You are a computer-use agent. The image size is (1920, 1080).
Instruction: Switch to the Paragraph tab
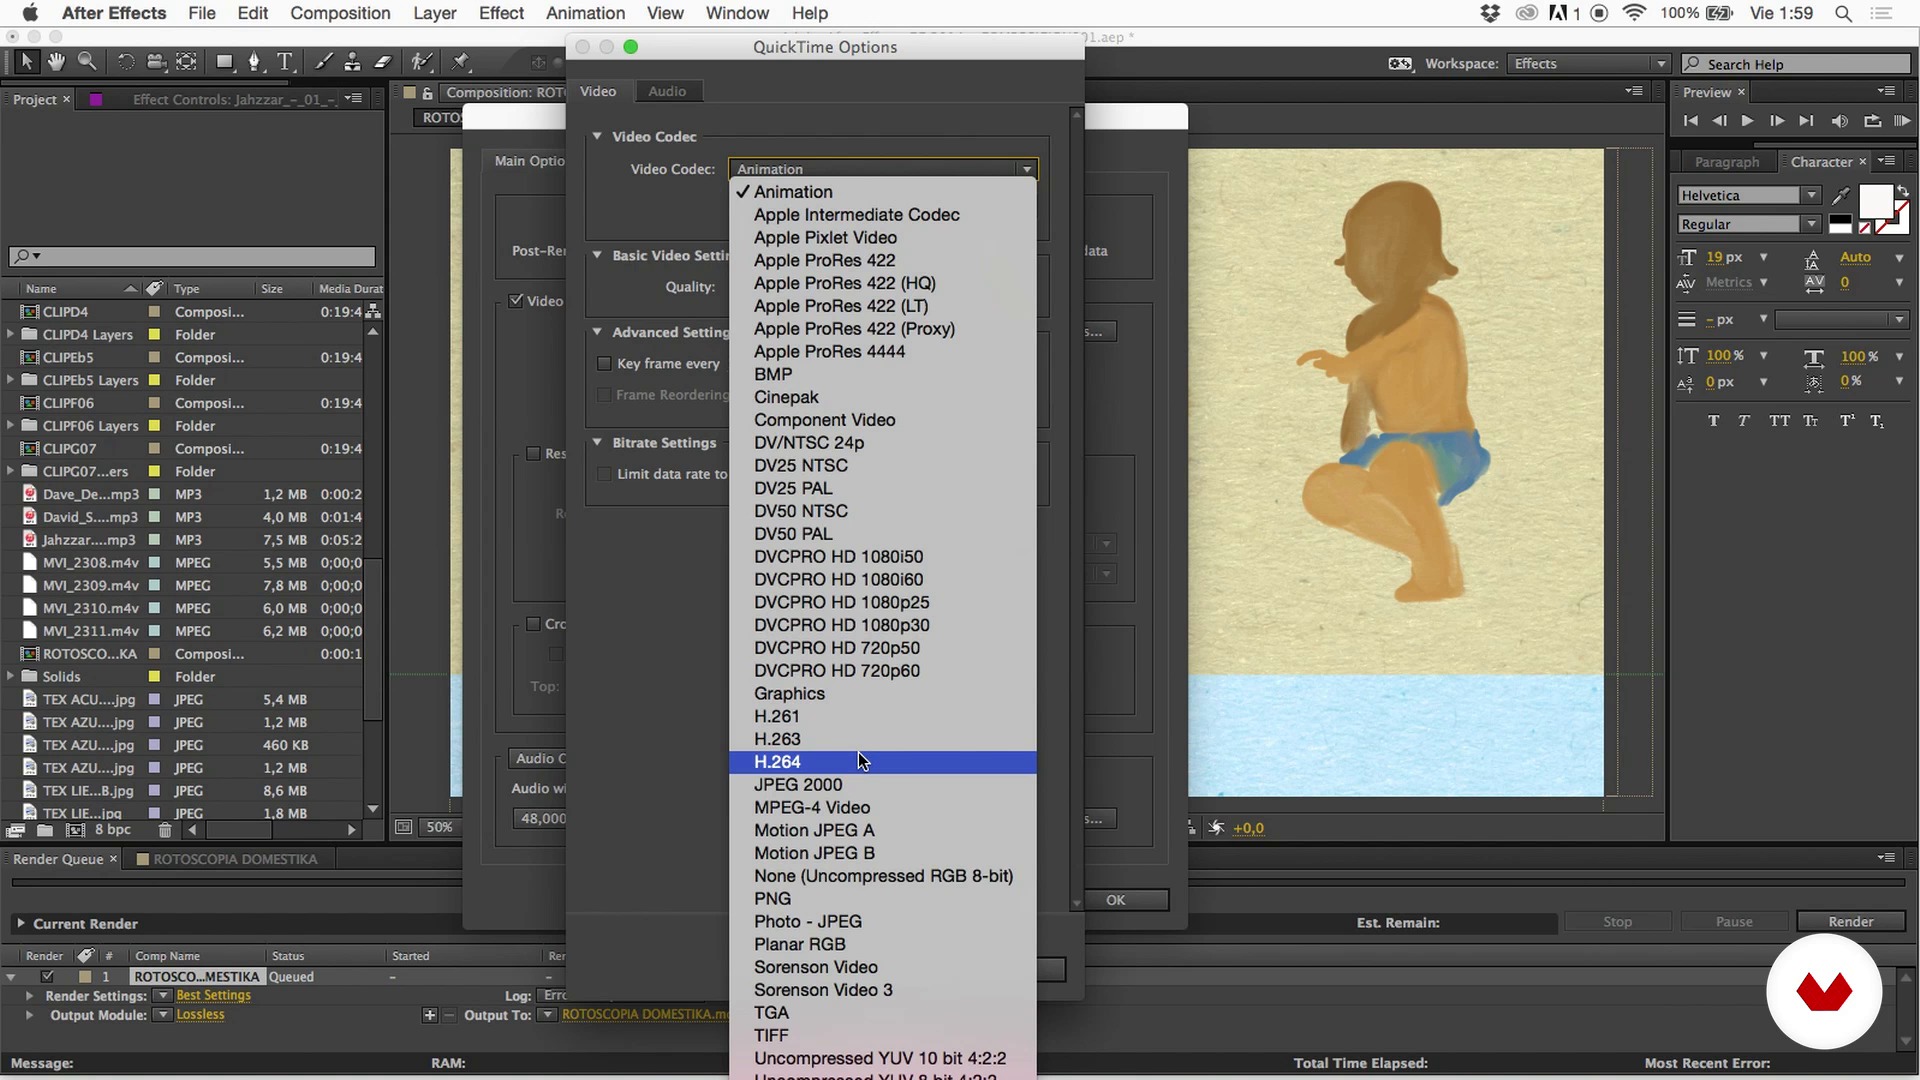click(1726, 162)
